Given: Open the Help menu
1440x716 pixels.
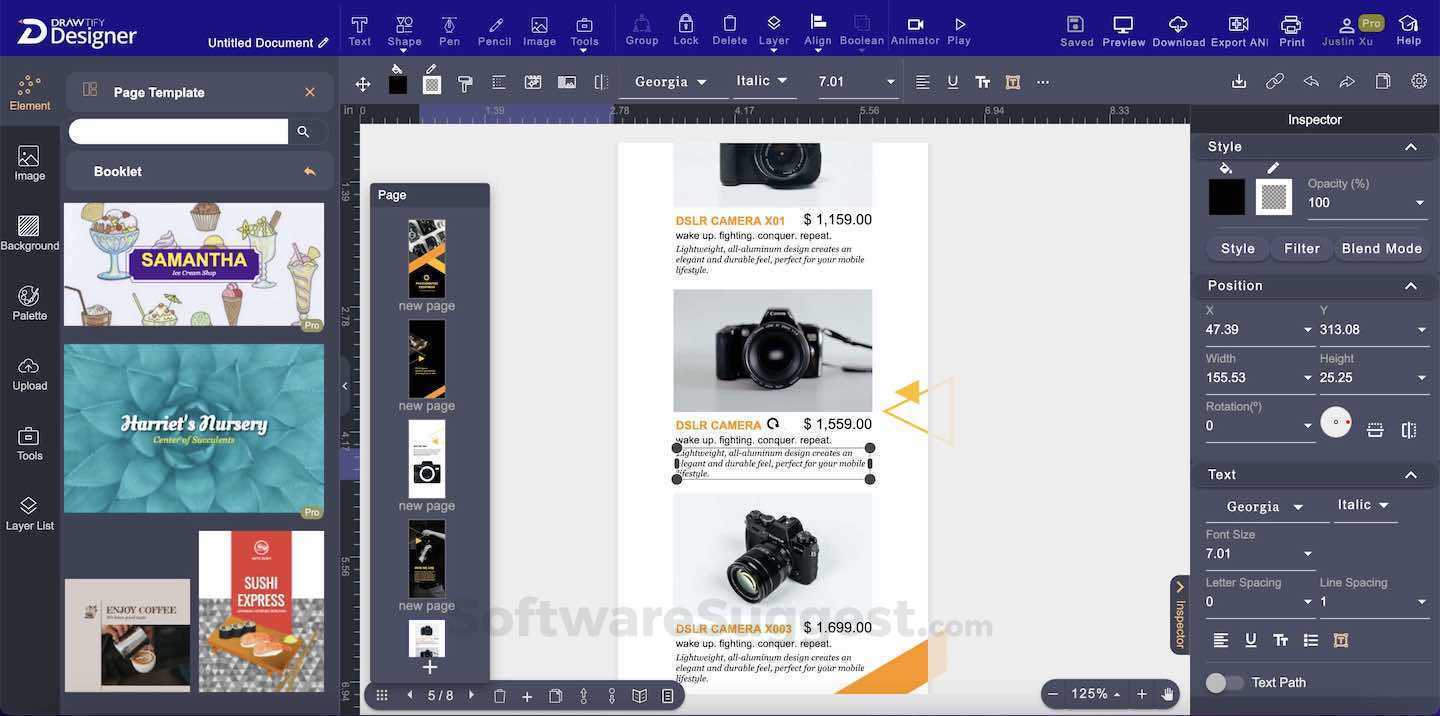Looking at the screenshot, I should tap(1410, 29).
